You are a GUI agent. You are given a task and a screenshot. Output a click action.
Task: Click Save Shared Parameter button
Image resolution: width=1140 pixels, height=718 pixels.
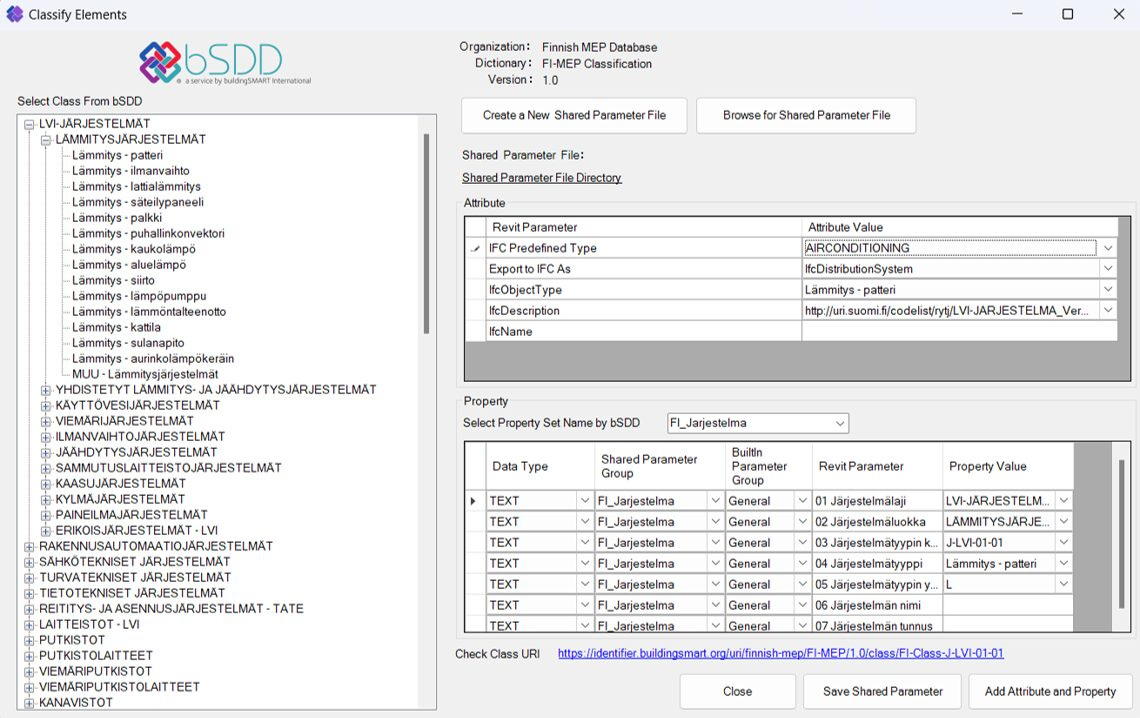tap(882, 691)
